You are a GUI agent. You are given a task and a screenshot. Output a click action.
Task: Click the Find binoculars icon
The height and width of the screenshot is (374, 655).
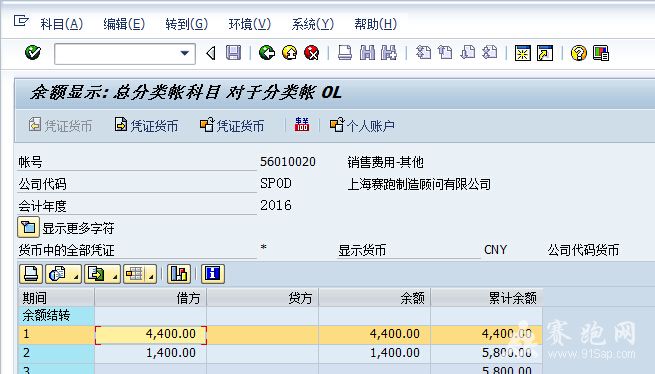[367, 53]
